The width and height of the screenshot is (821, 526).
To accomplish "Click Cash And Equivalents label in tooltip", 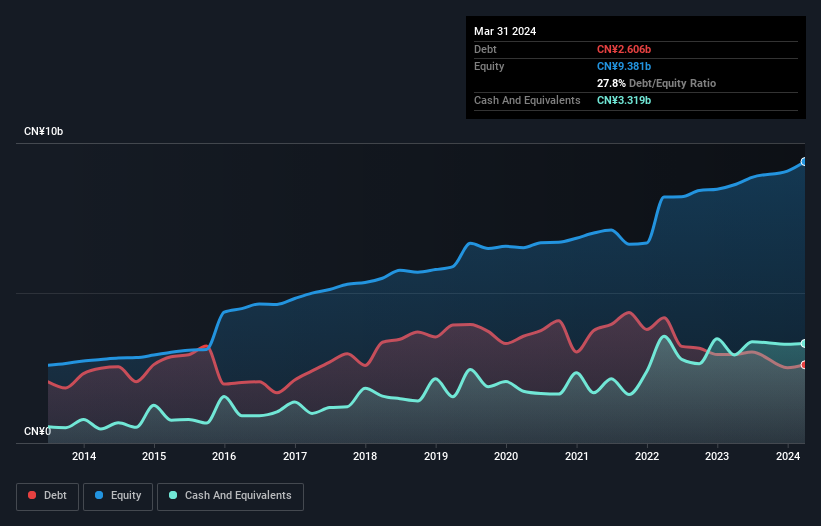I will 527,100.
